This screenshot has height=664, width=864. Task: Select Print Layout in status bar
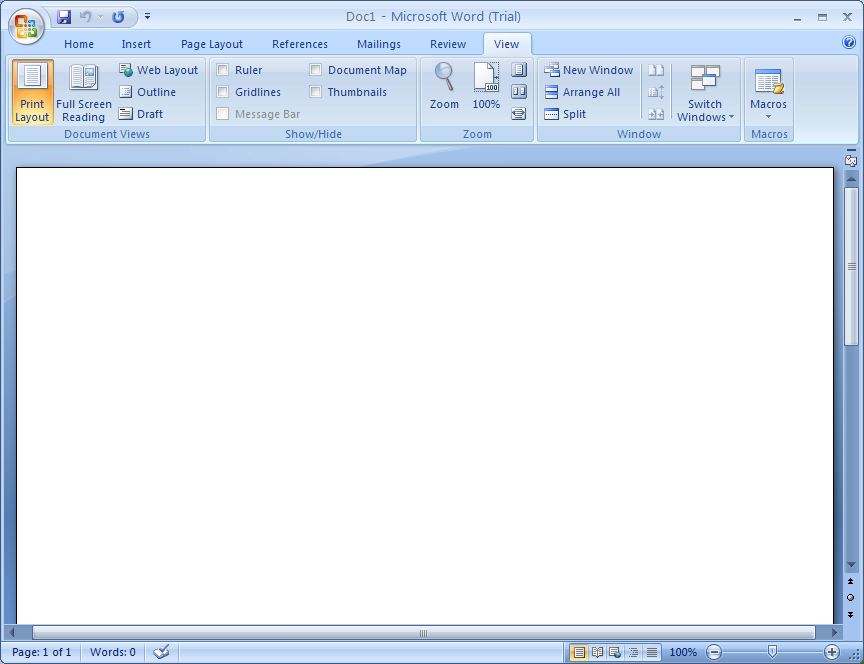pos(579,652)
